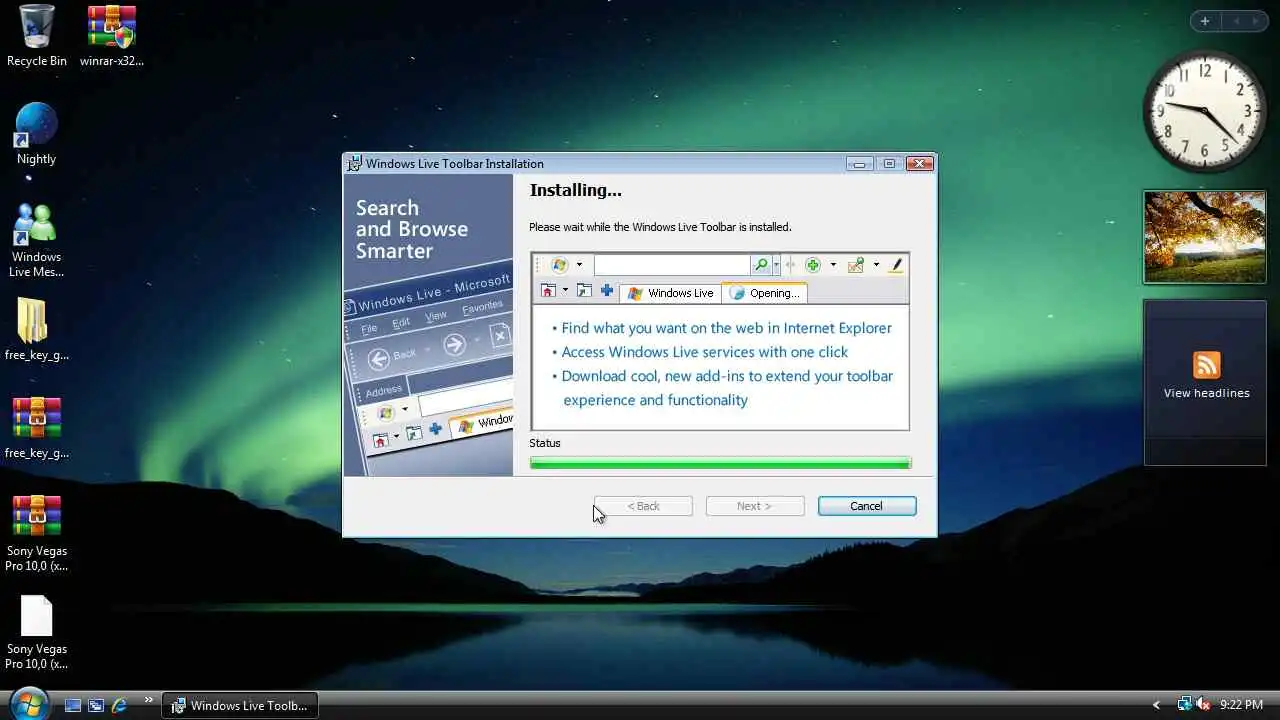The width and height of the screenshot is (1280, 720).
Task: Select the Recycle Bin desktop icon
Action: pyautogui.click(x=37, y=36)
